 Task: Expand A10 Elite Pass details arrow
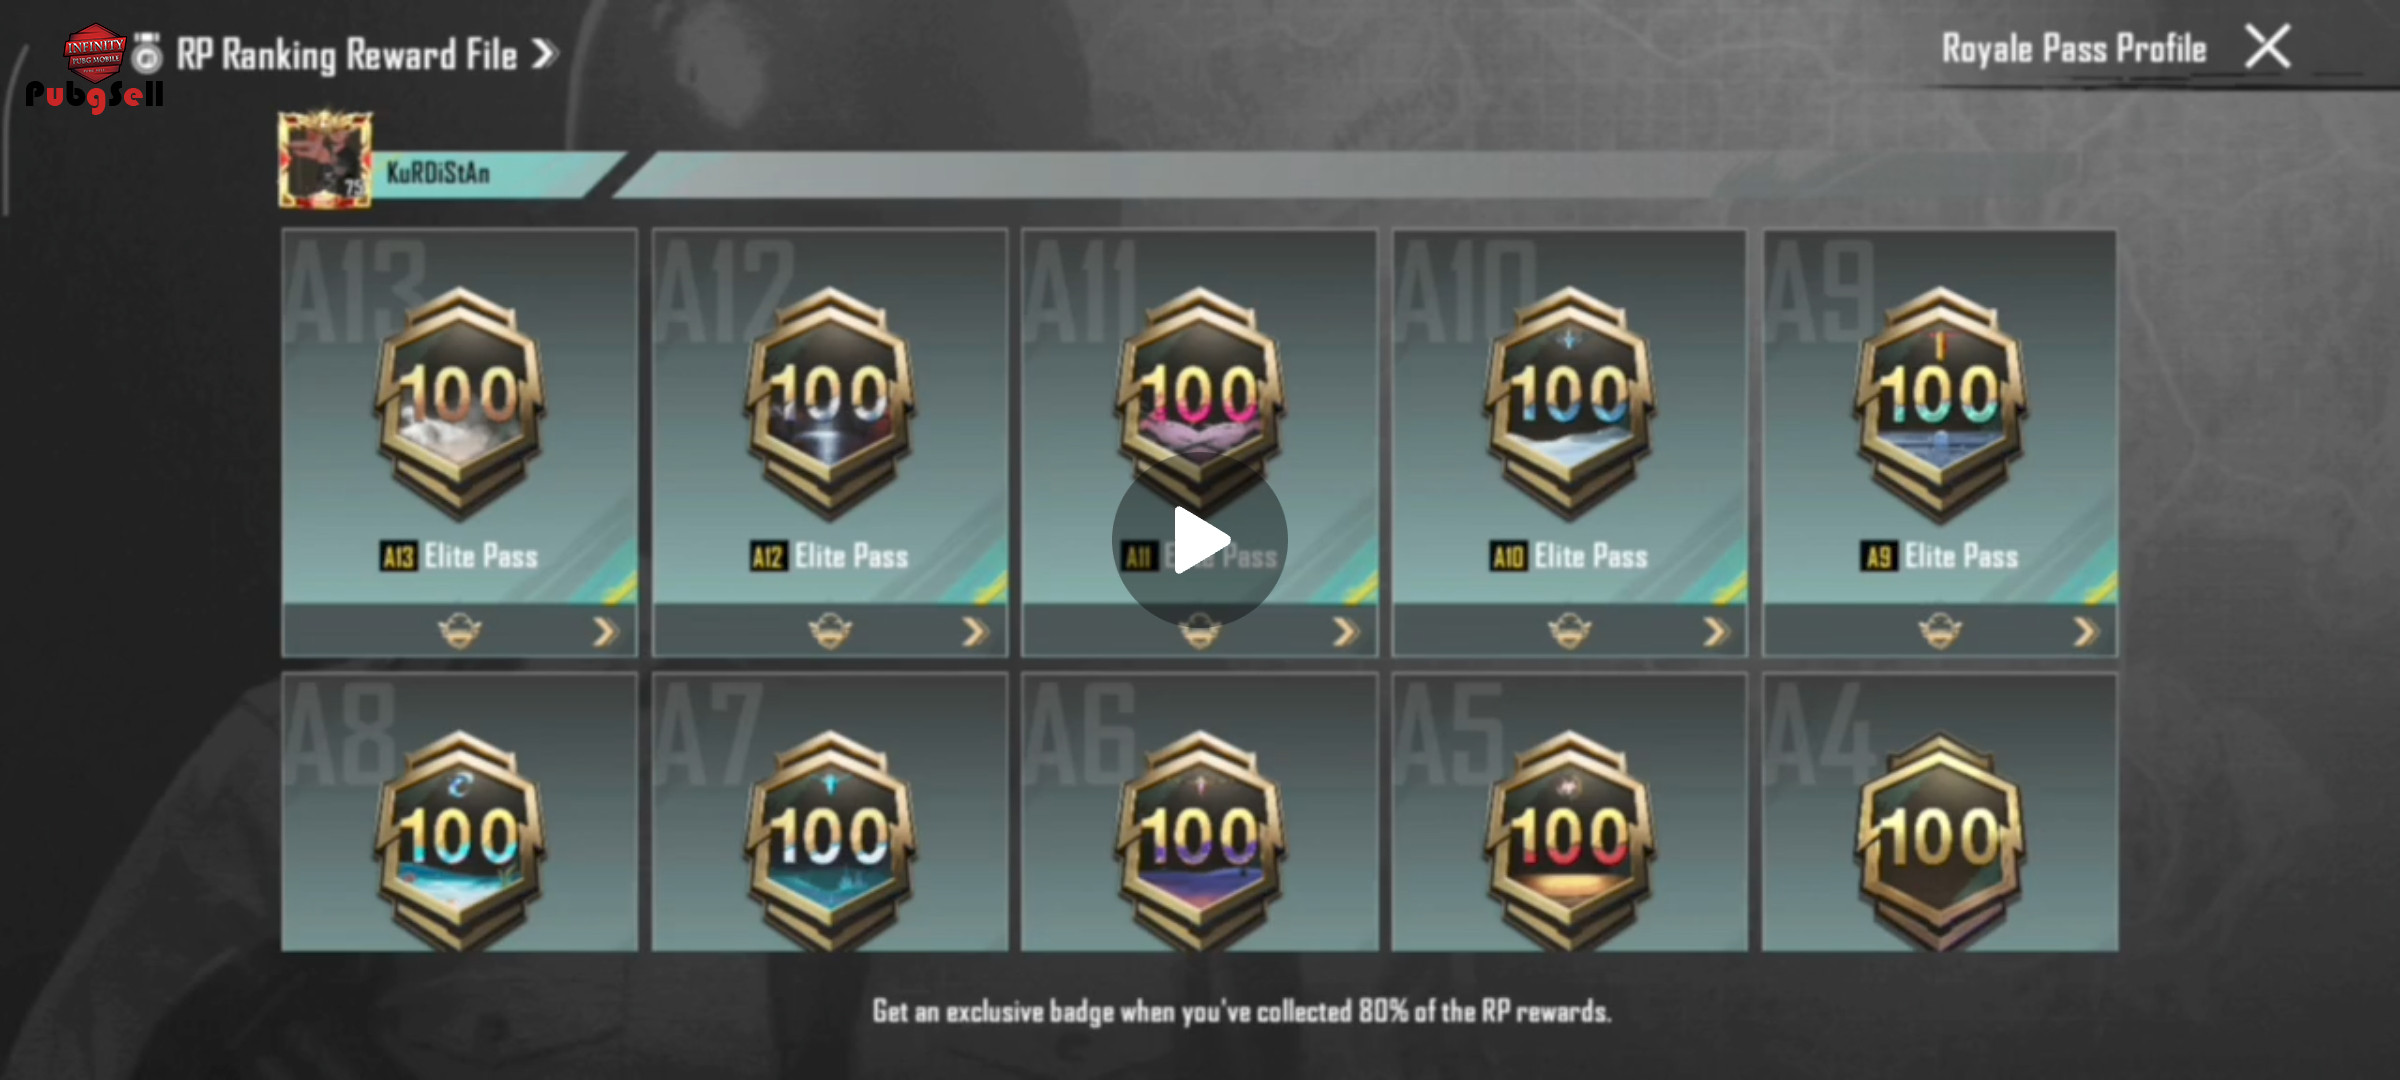[x=1715, y=632]
